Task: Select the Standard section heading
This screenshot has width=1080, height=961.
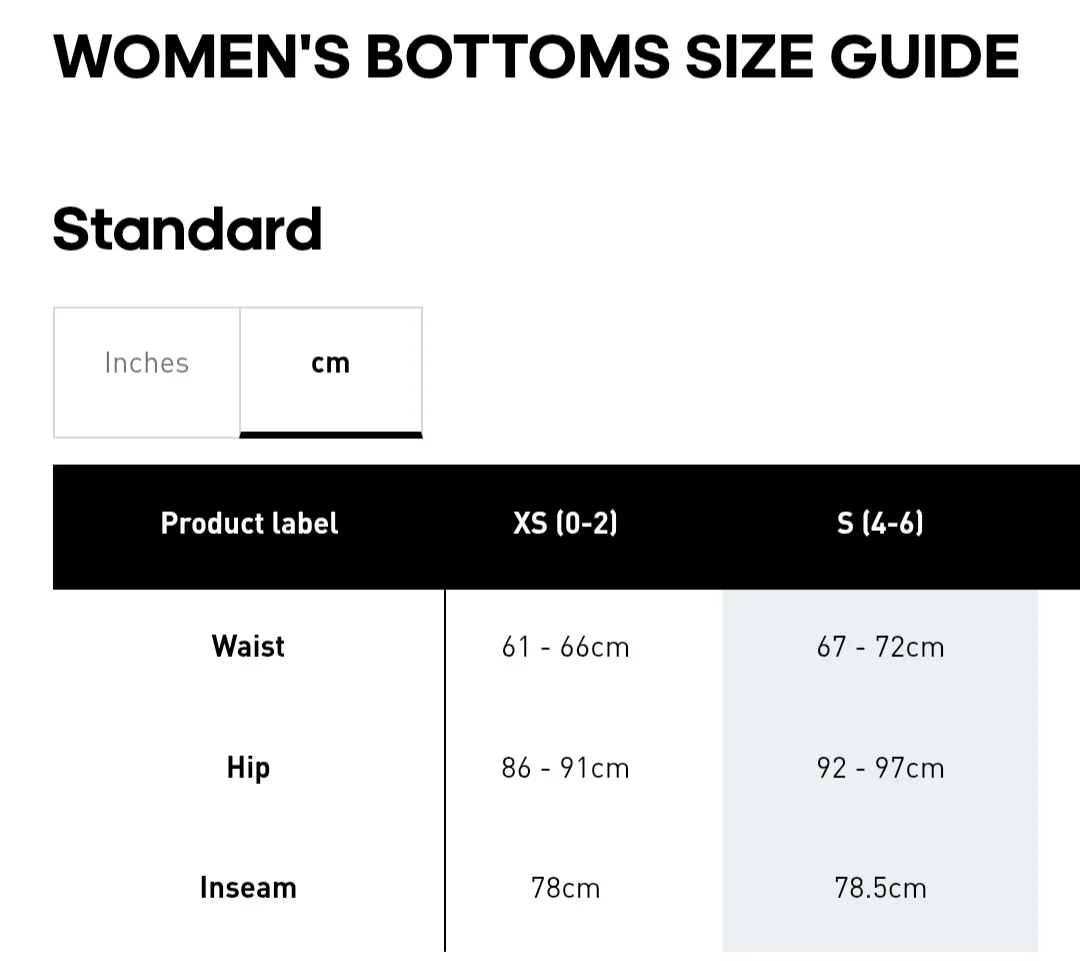Action: pyautogui.click(x=187, y=228)
